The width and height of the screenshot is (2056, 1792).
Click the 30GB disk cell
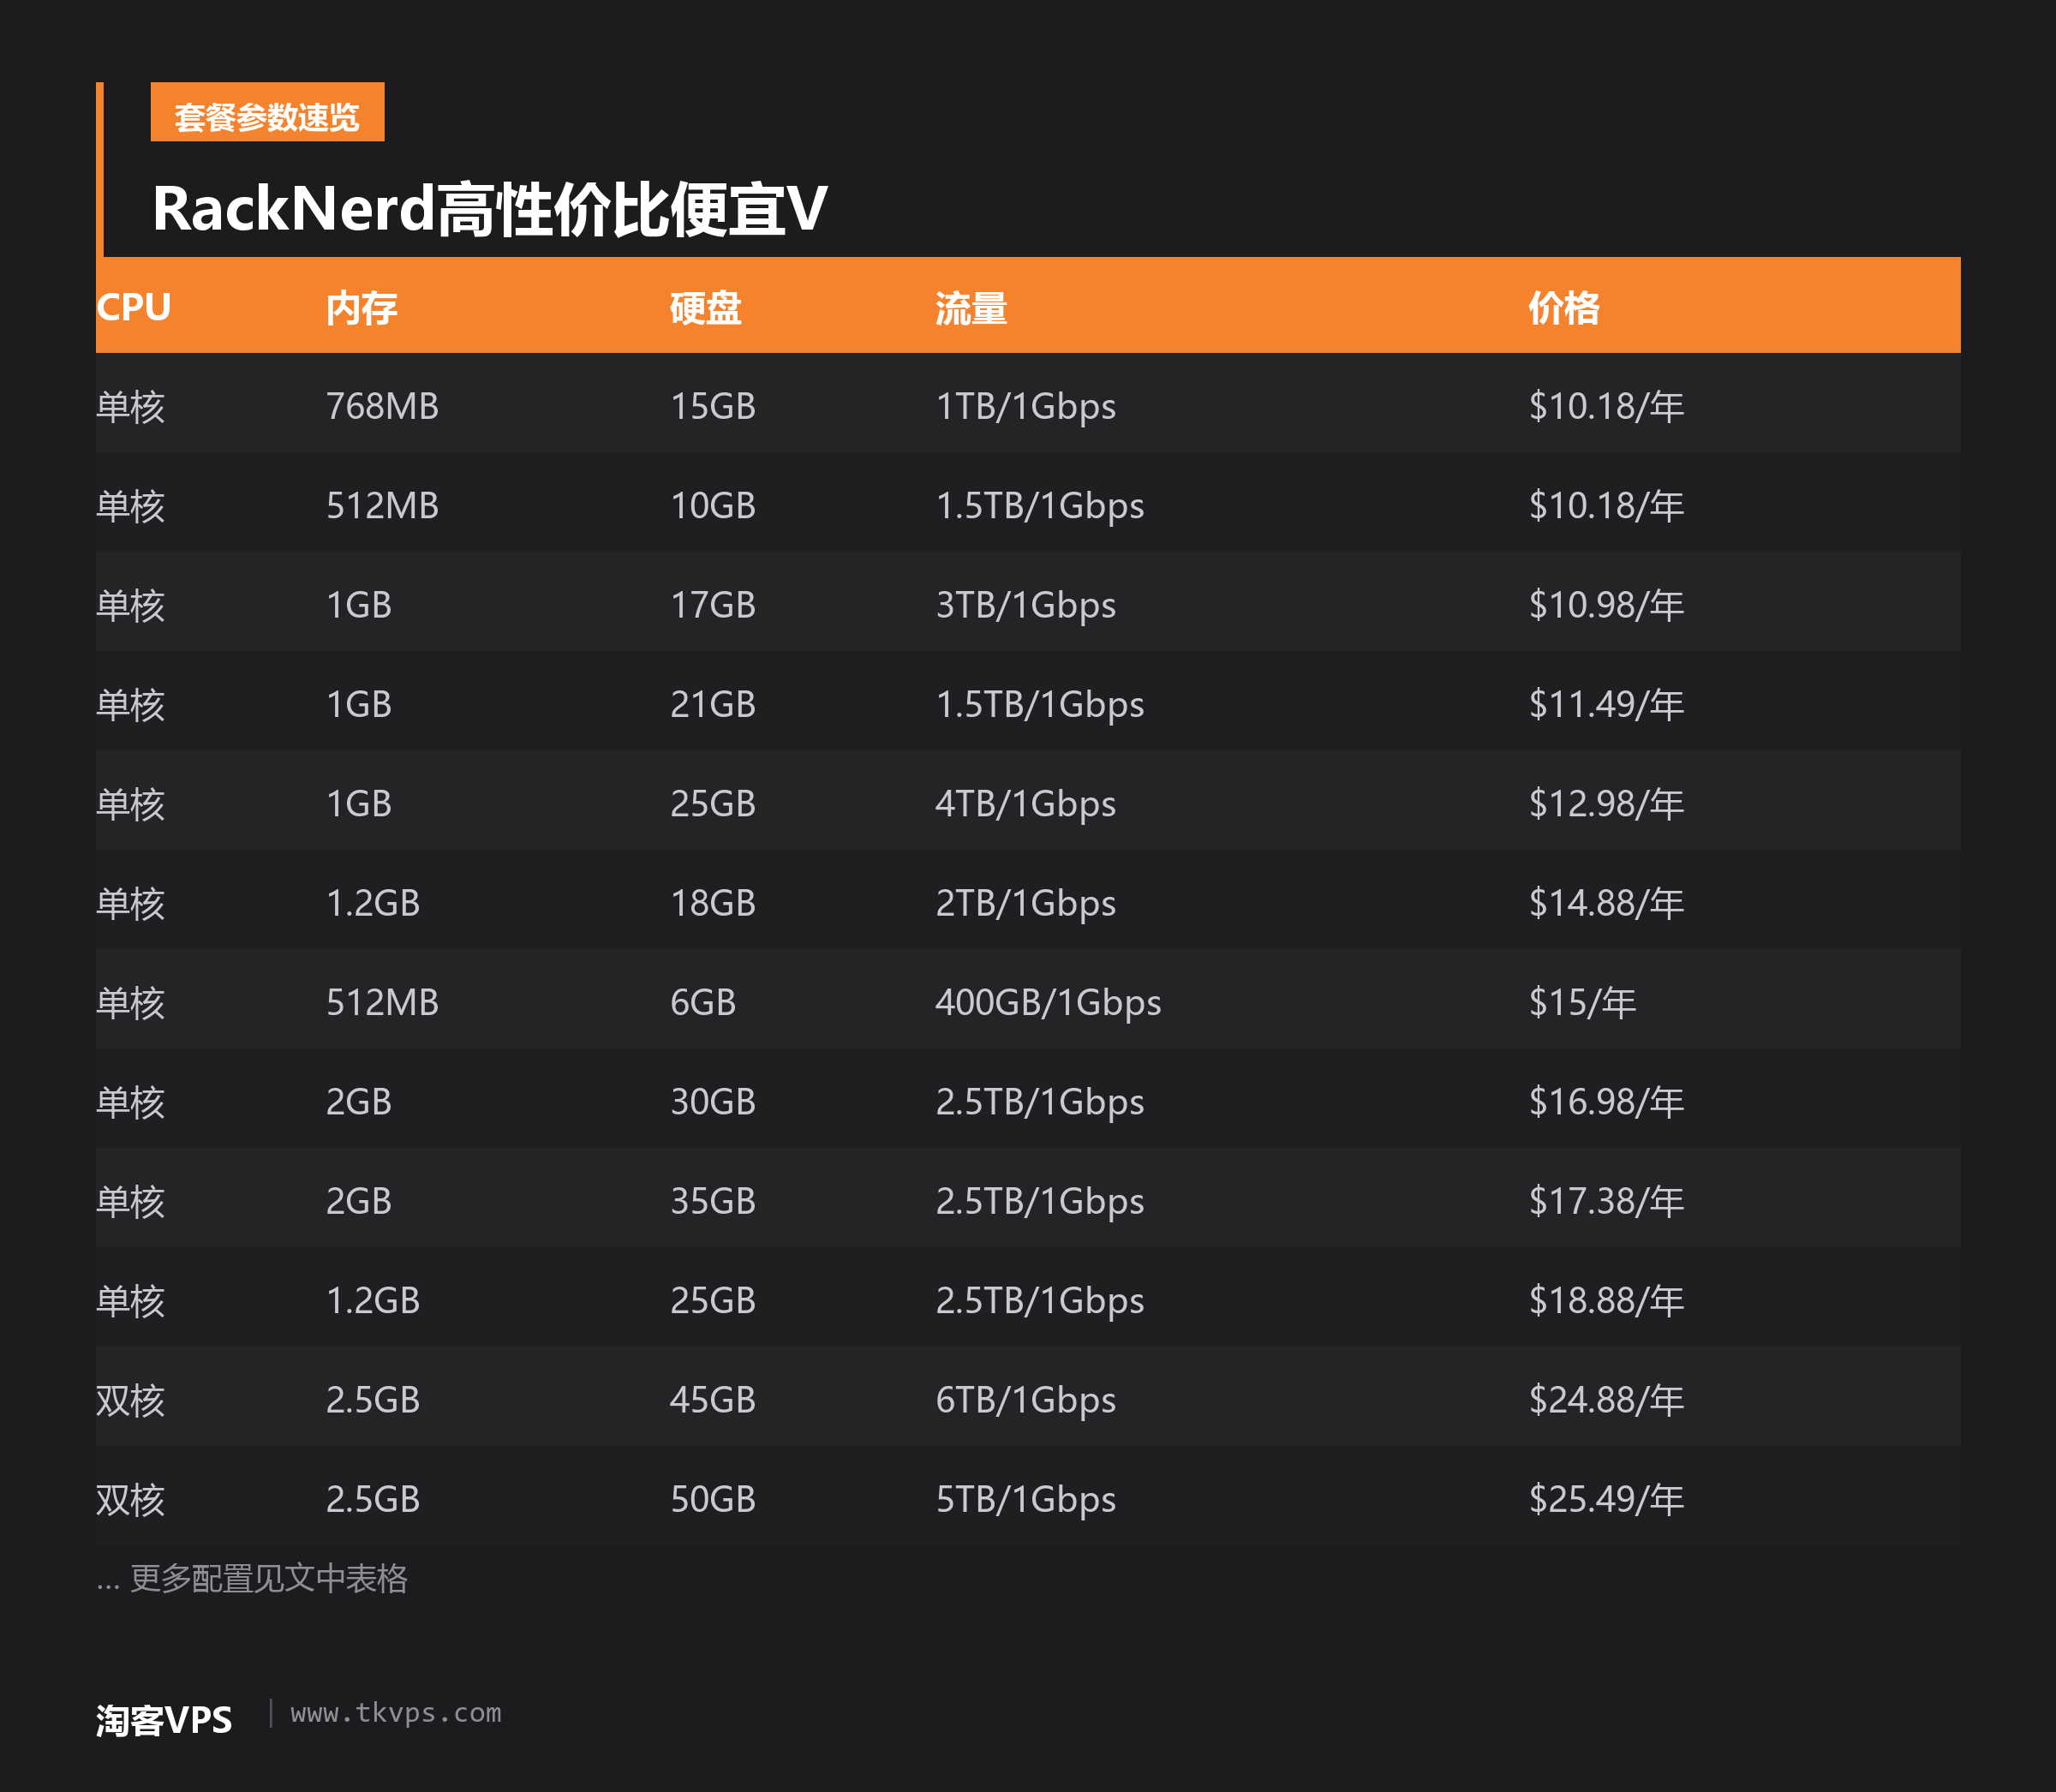pos(713,1101)
